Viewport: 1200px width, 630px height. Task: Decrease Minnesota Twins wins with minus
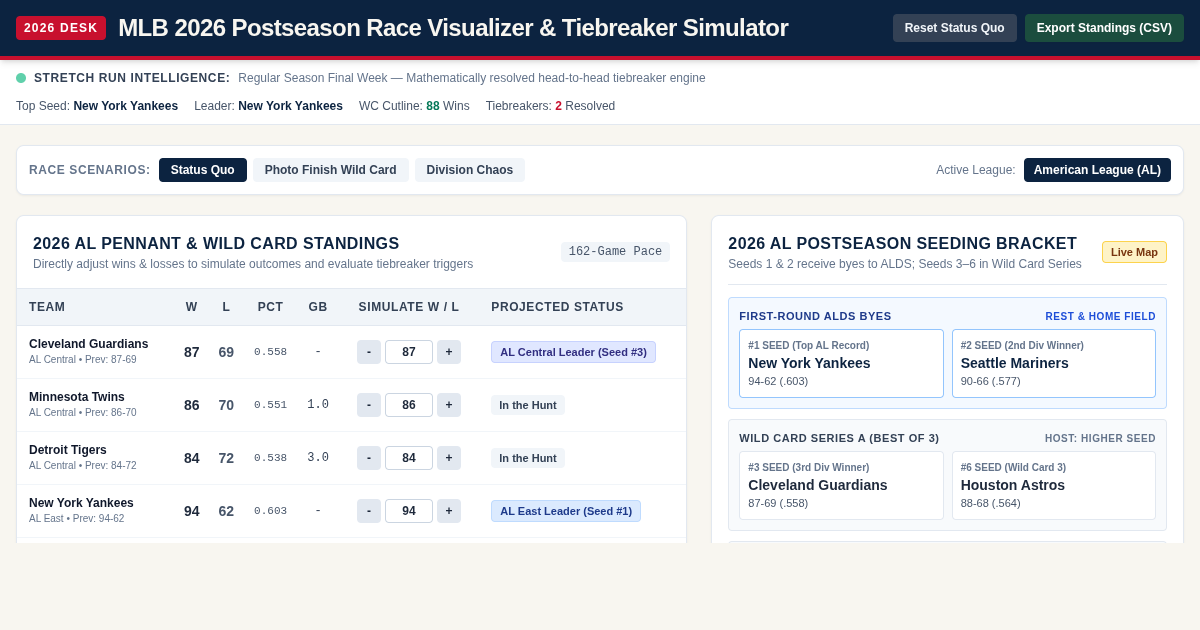pos(369,405)
